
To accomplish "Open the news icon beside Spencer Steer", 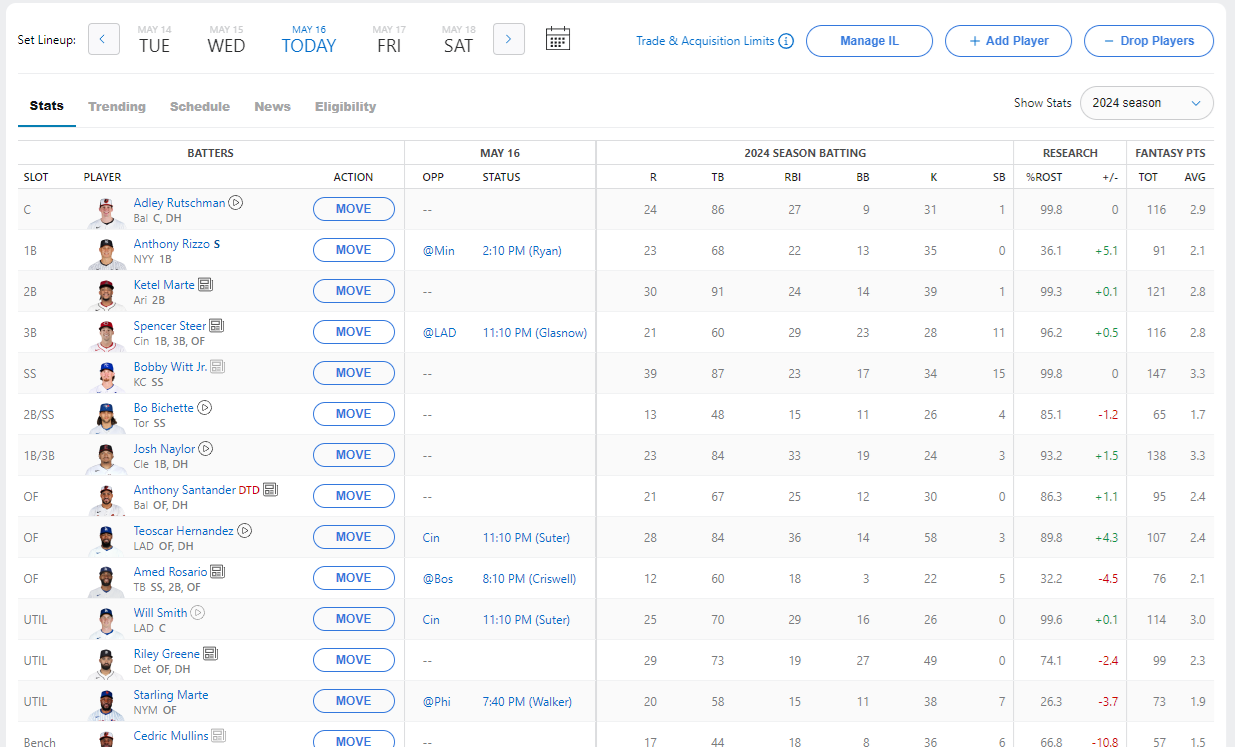I will [x=217, y=326].
